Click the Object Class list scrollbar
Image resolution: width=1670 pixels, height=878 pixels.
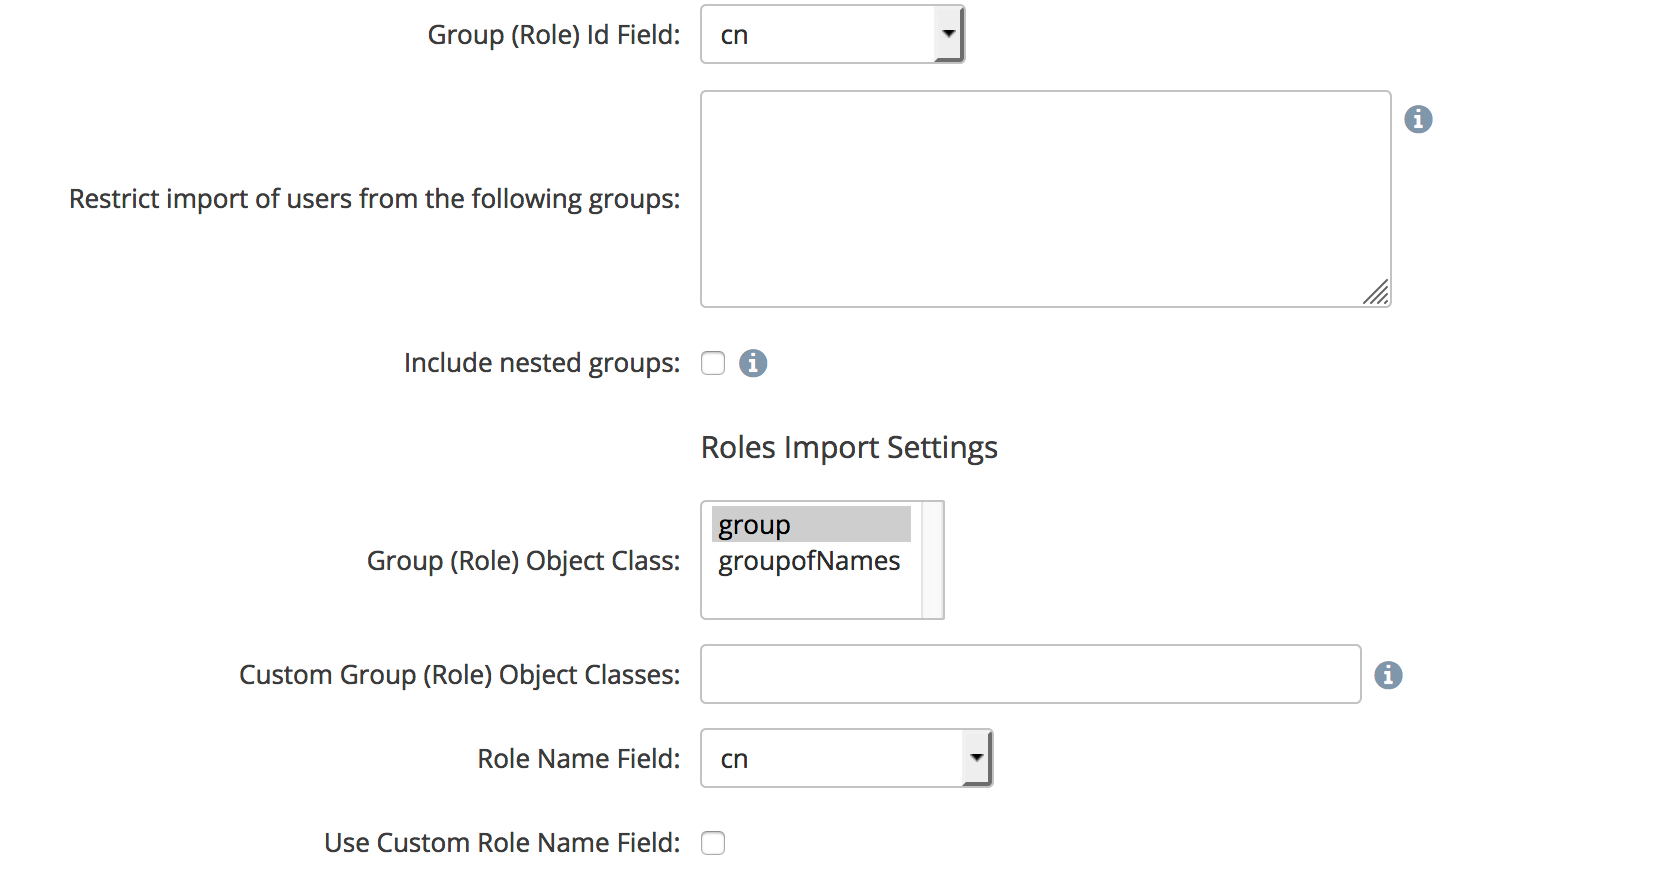pos(932,560)
